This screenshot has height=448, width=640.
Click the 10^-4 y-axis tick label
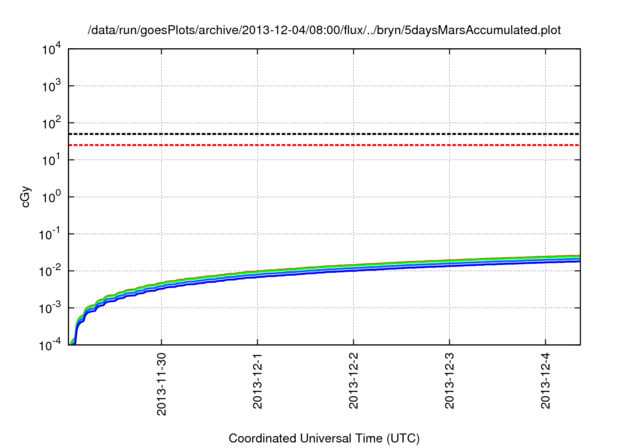pyautogui.click(x=50, y=346)
